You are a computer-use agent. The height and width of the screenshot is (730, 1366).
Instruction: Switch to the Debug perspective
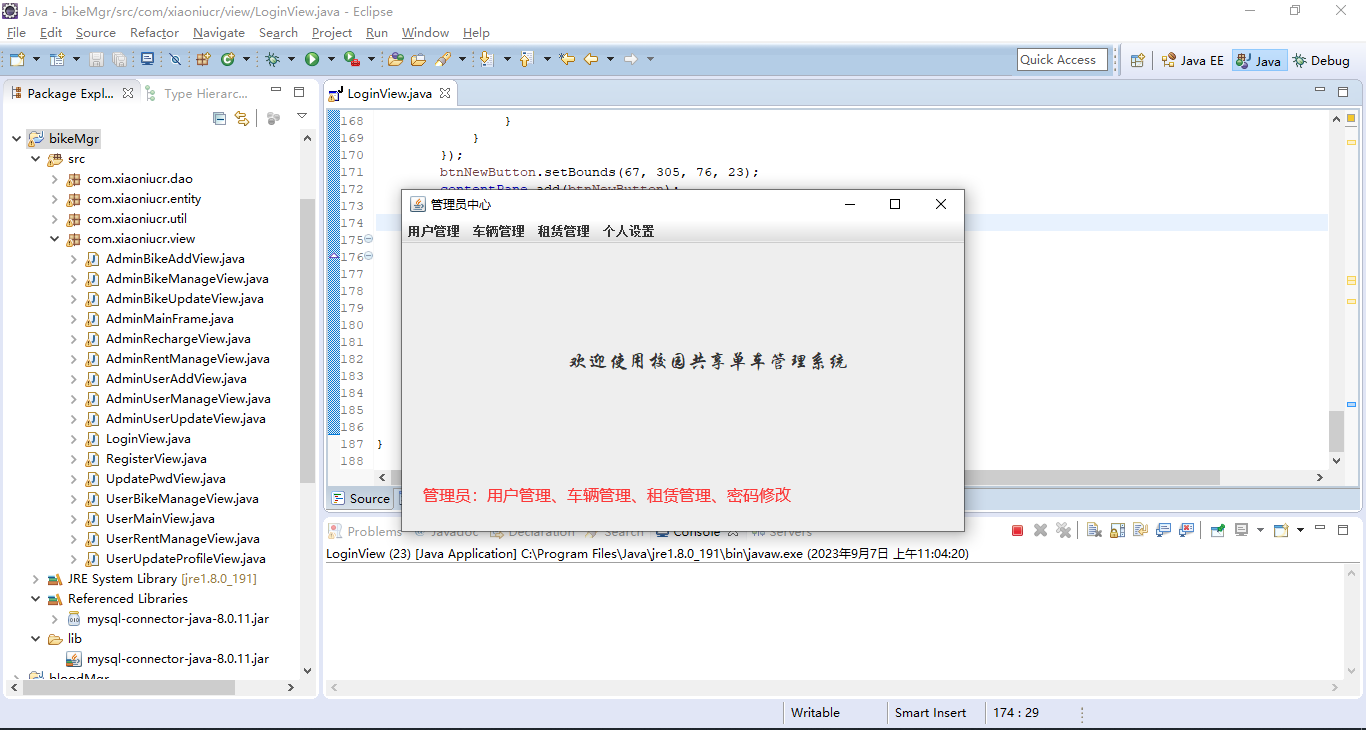click(1321, 60)
